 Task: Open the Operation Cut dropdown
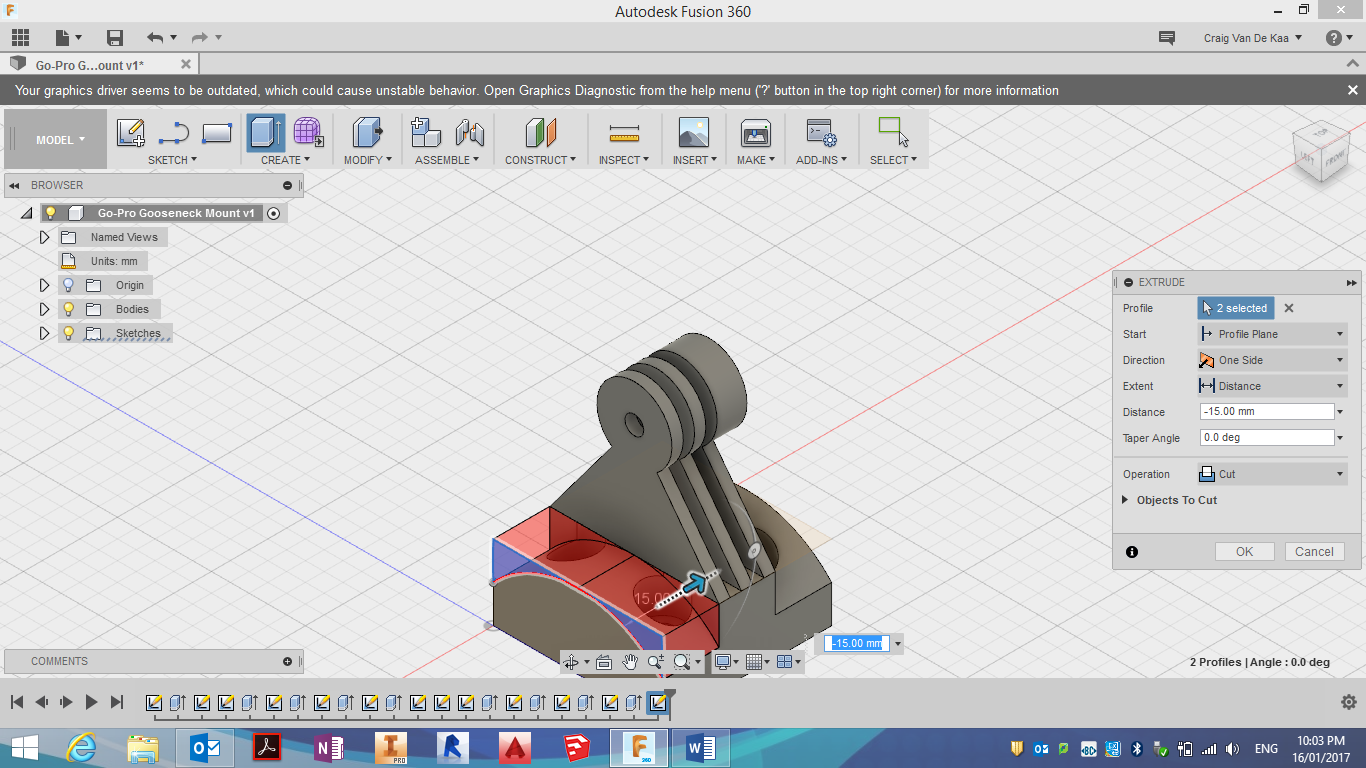1272,474
